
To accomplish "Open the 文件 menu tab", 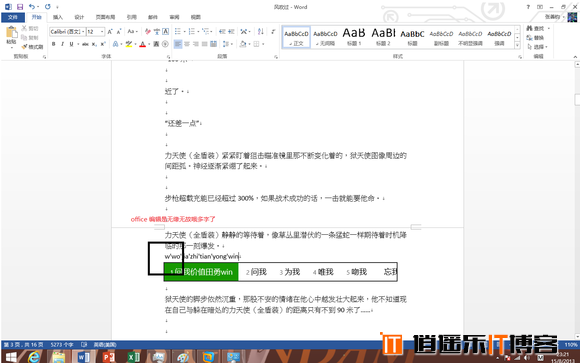I will click(13, 17).
